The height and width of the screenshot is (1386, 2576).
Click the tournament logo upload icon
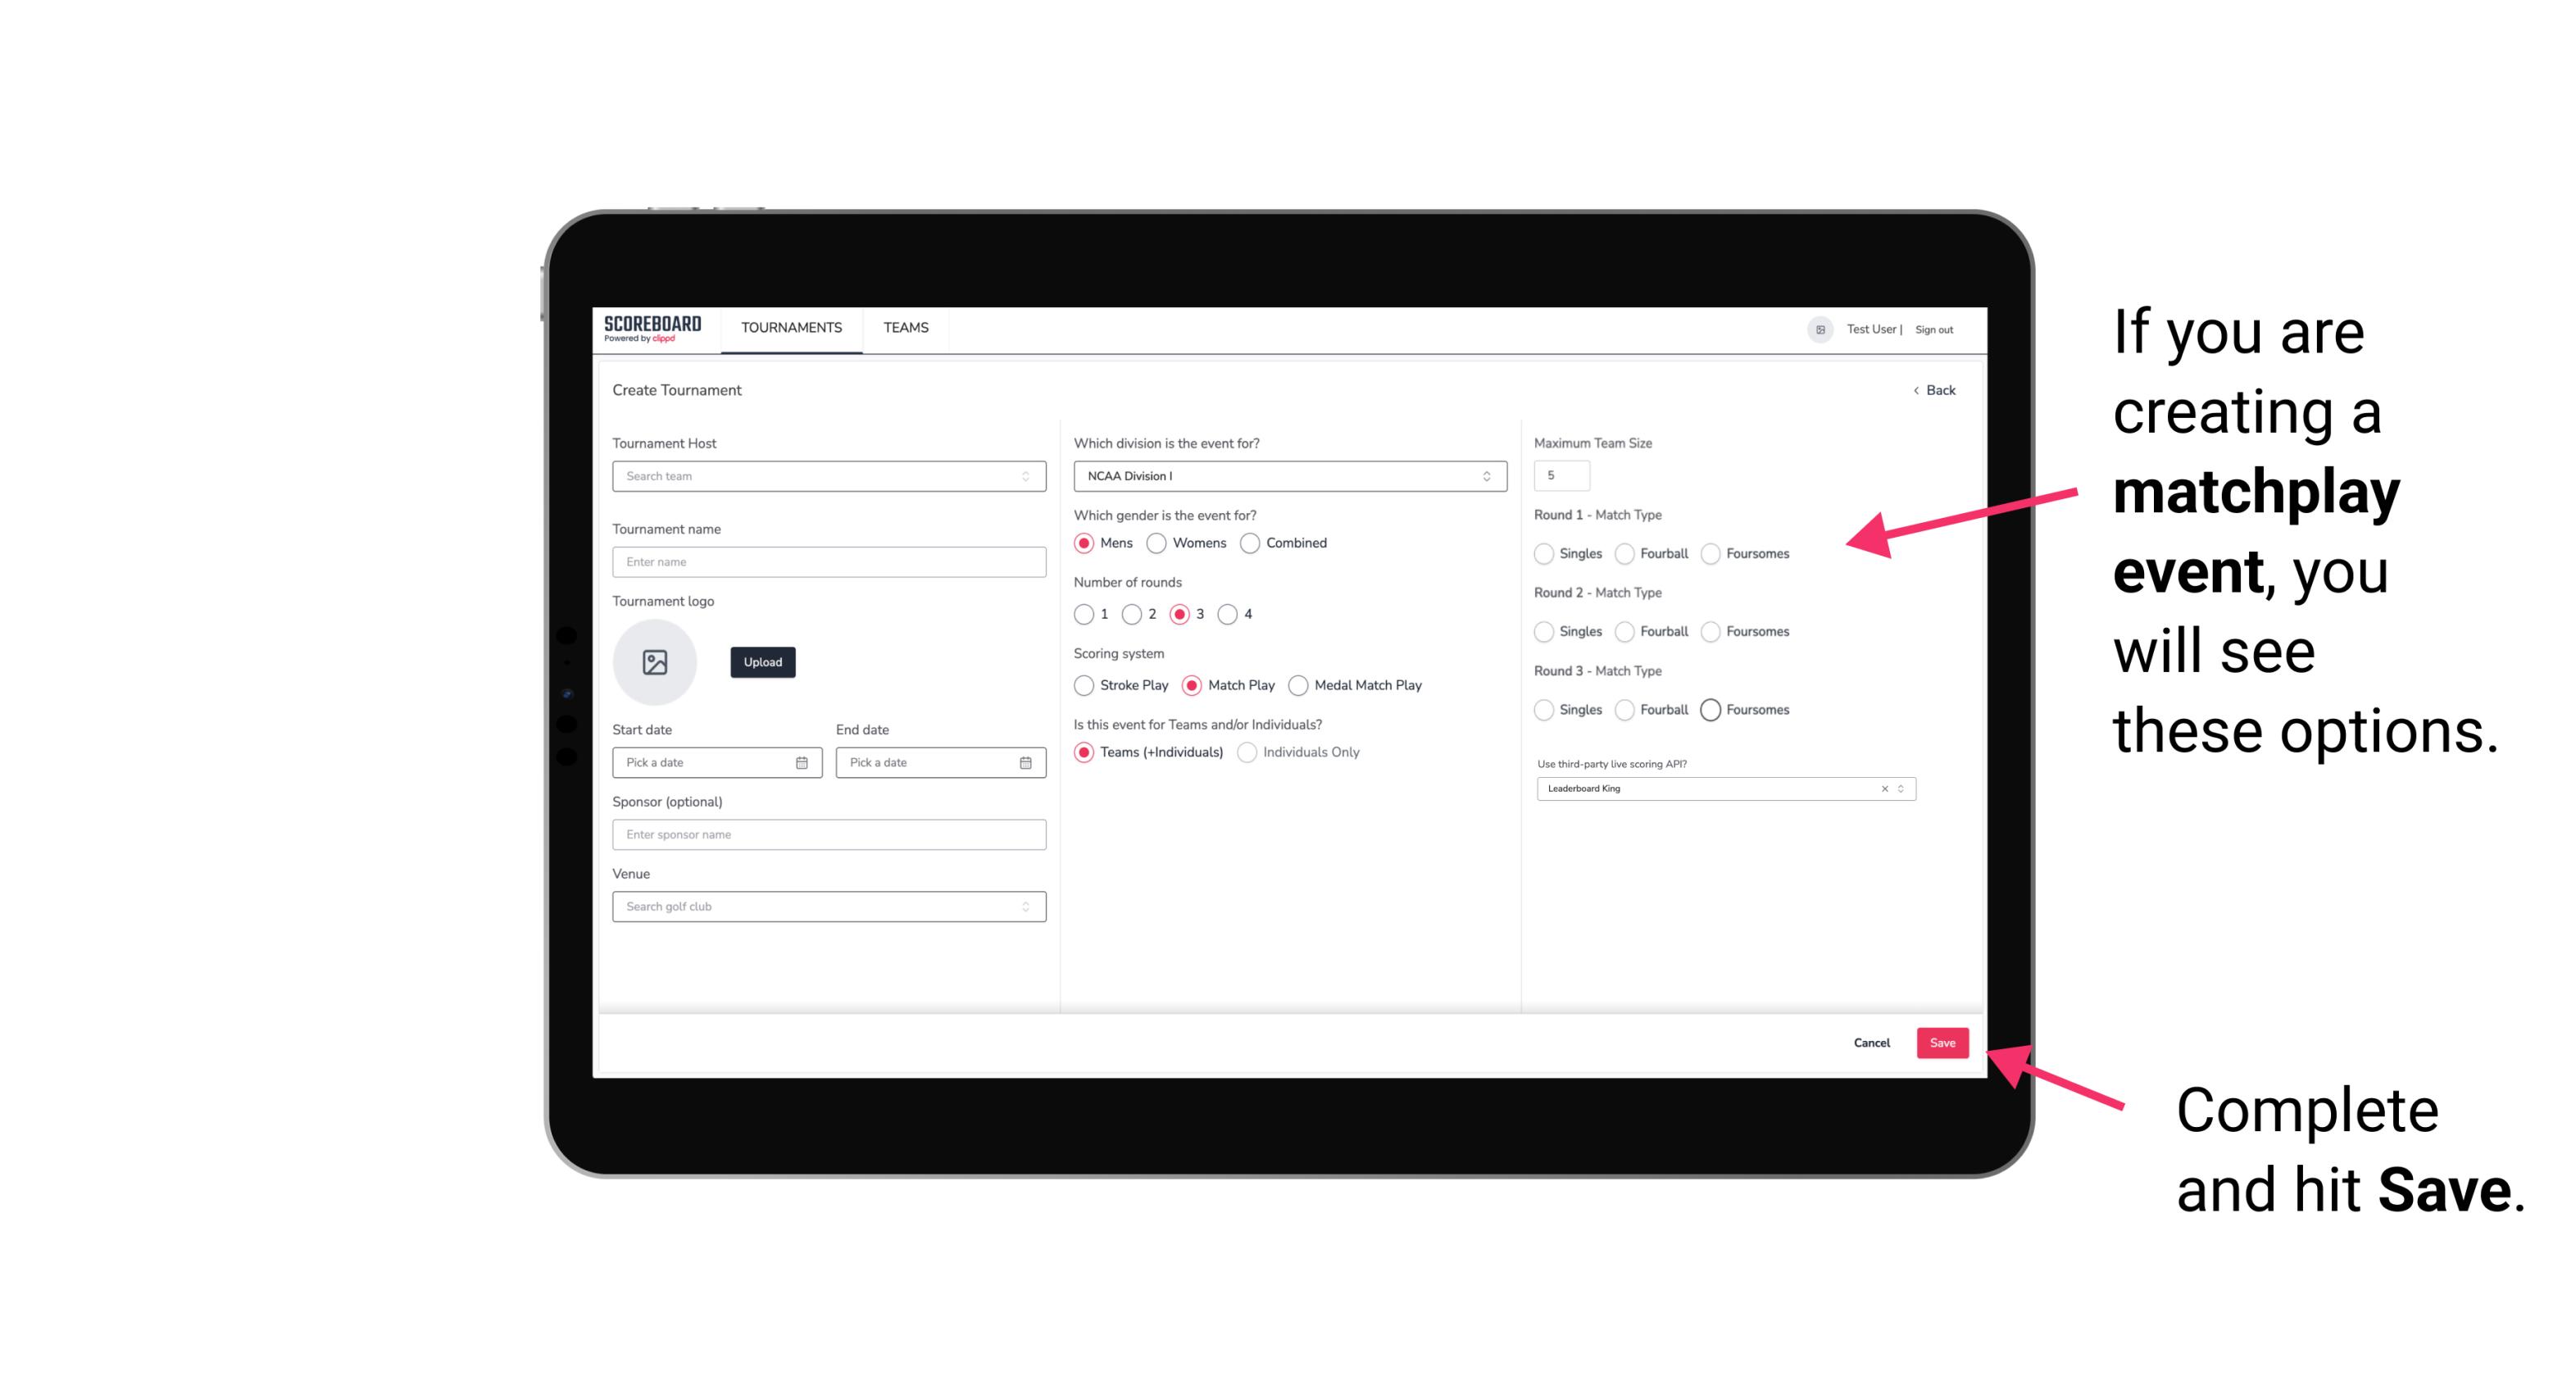point(655,662)
